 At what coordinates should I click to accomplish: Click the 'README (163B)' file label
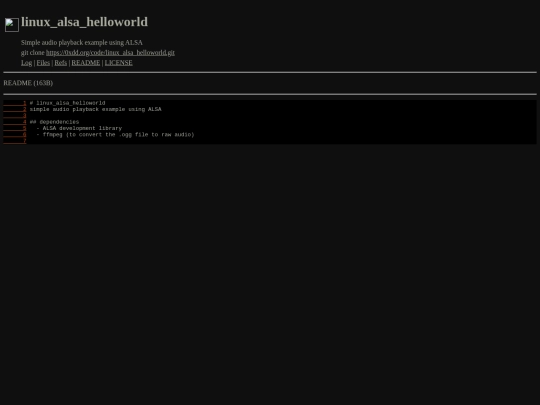click(28, 83)
